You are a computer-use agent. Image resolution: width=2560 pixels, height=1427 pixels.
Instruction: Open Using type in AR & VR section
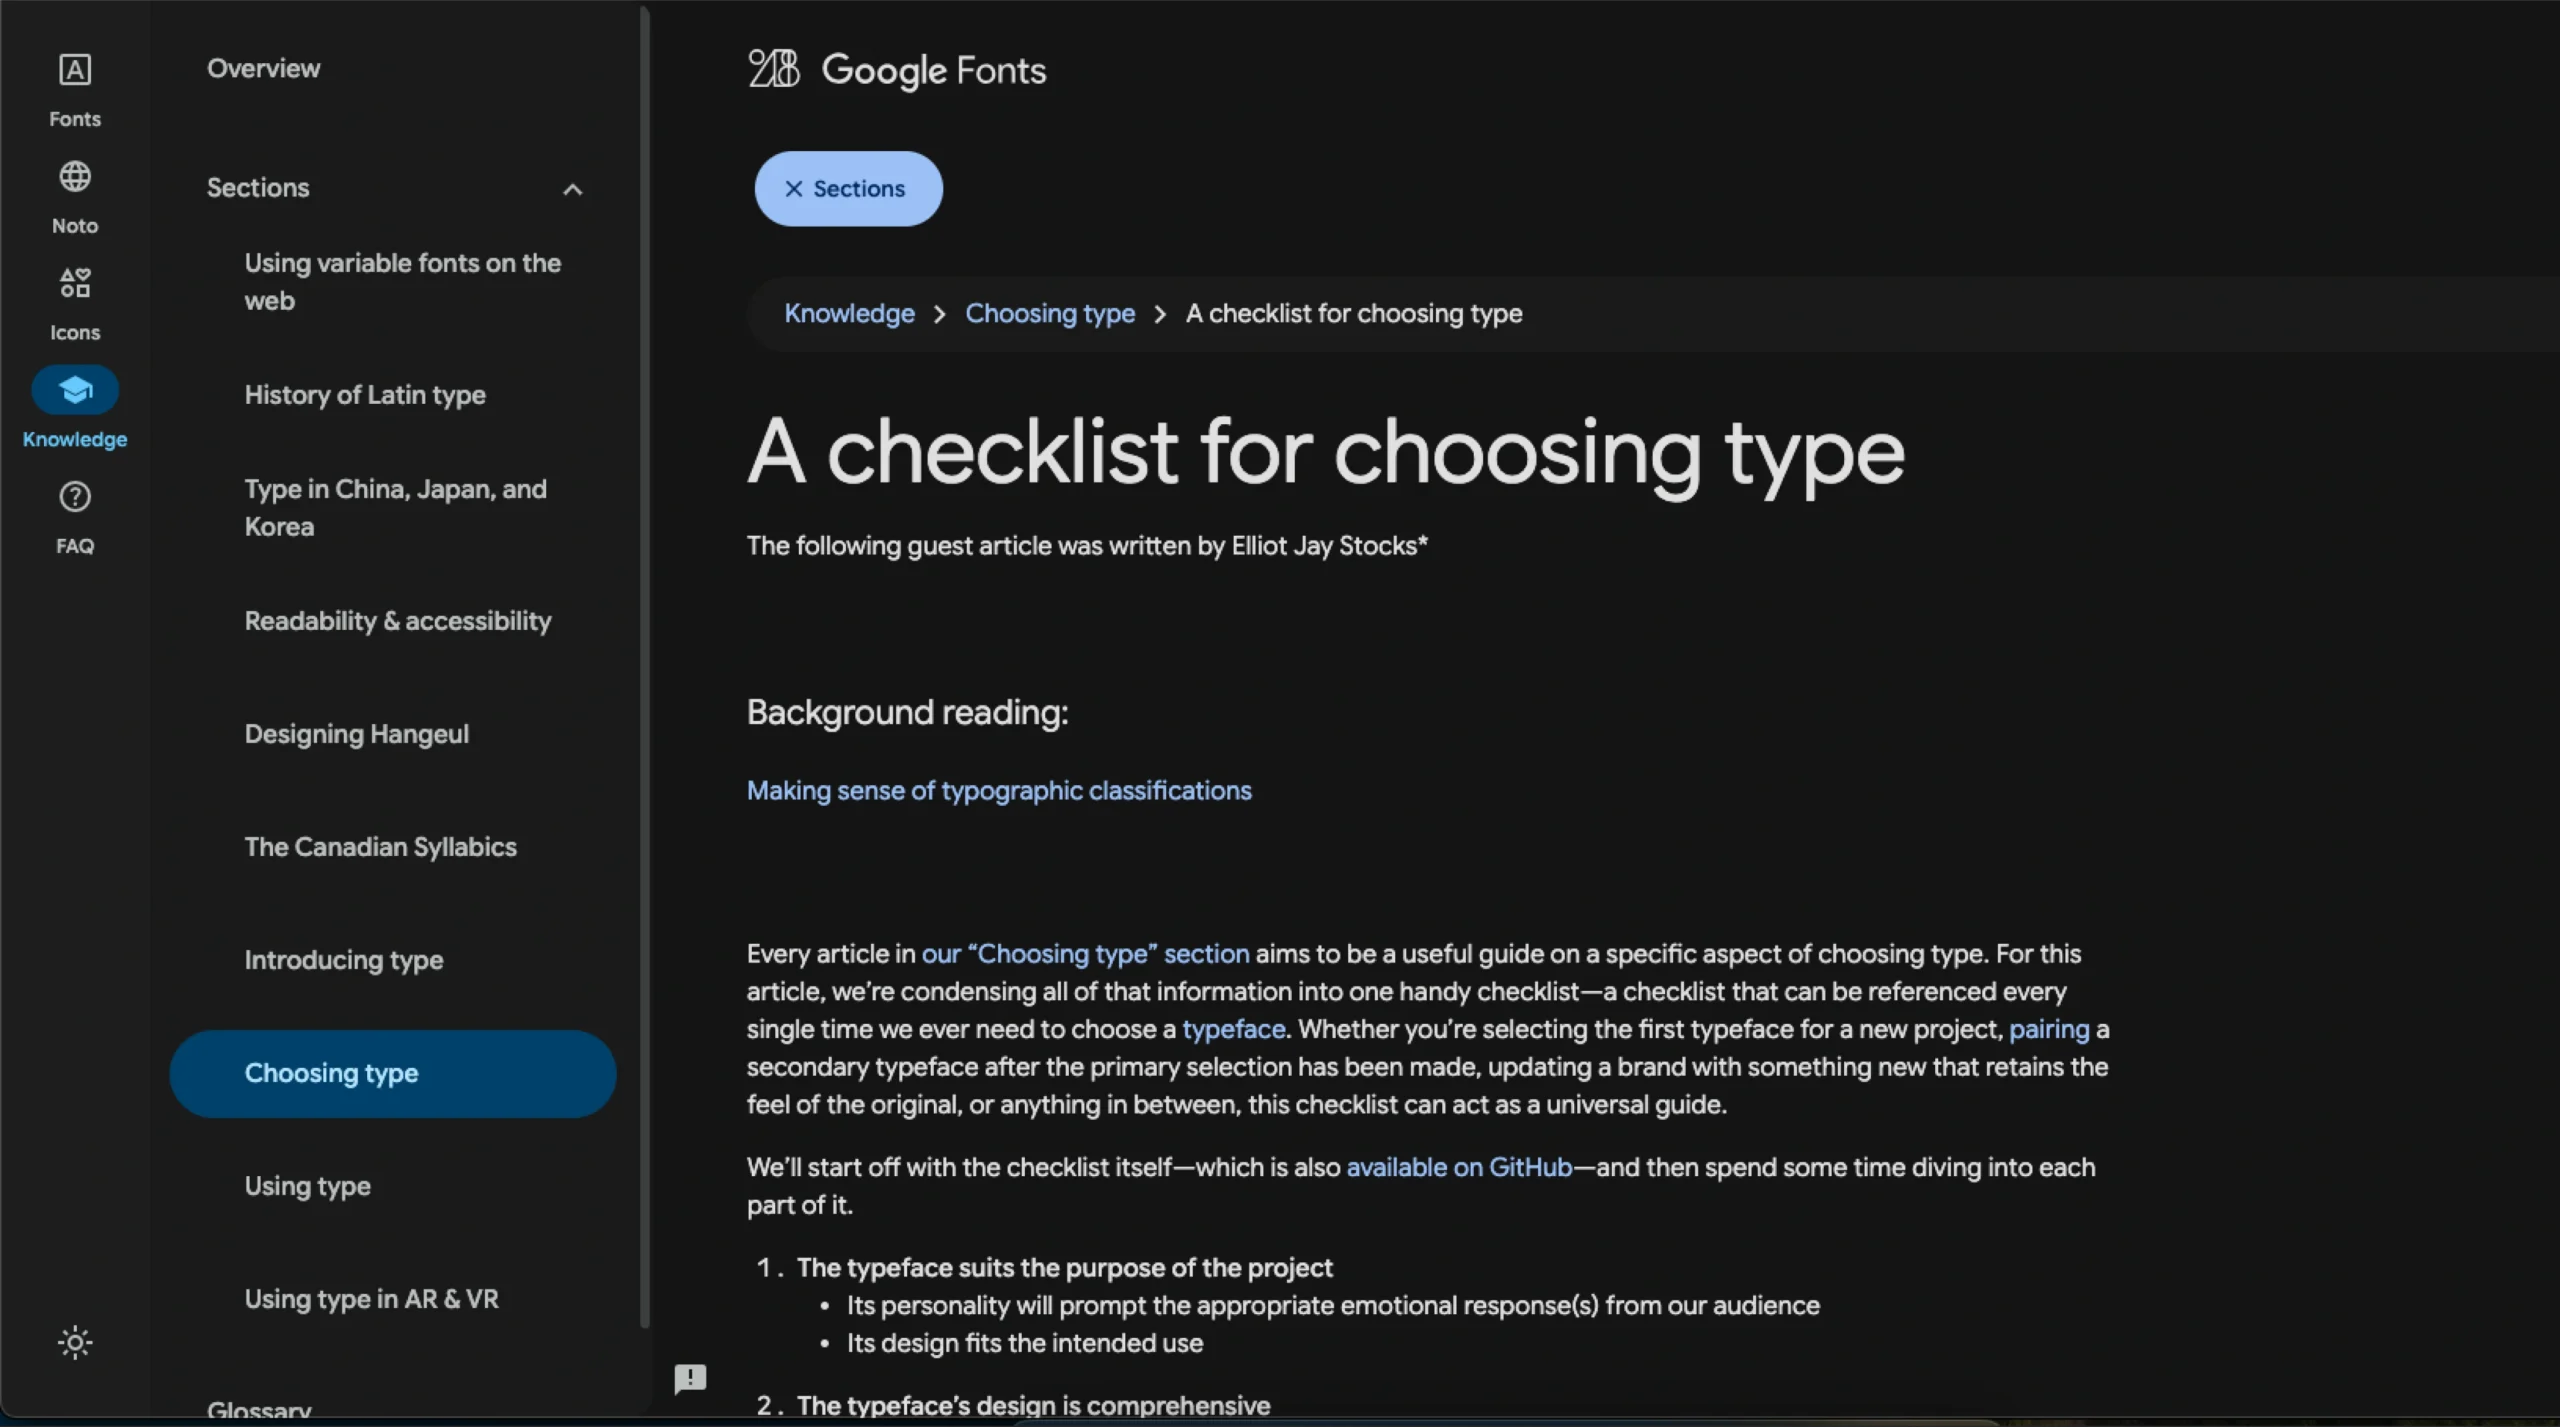click(x=372, y=1299)
